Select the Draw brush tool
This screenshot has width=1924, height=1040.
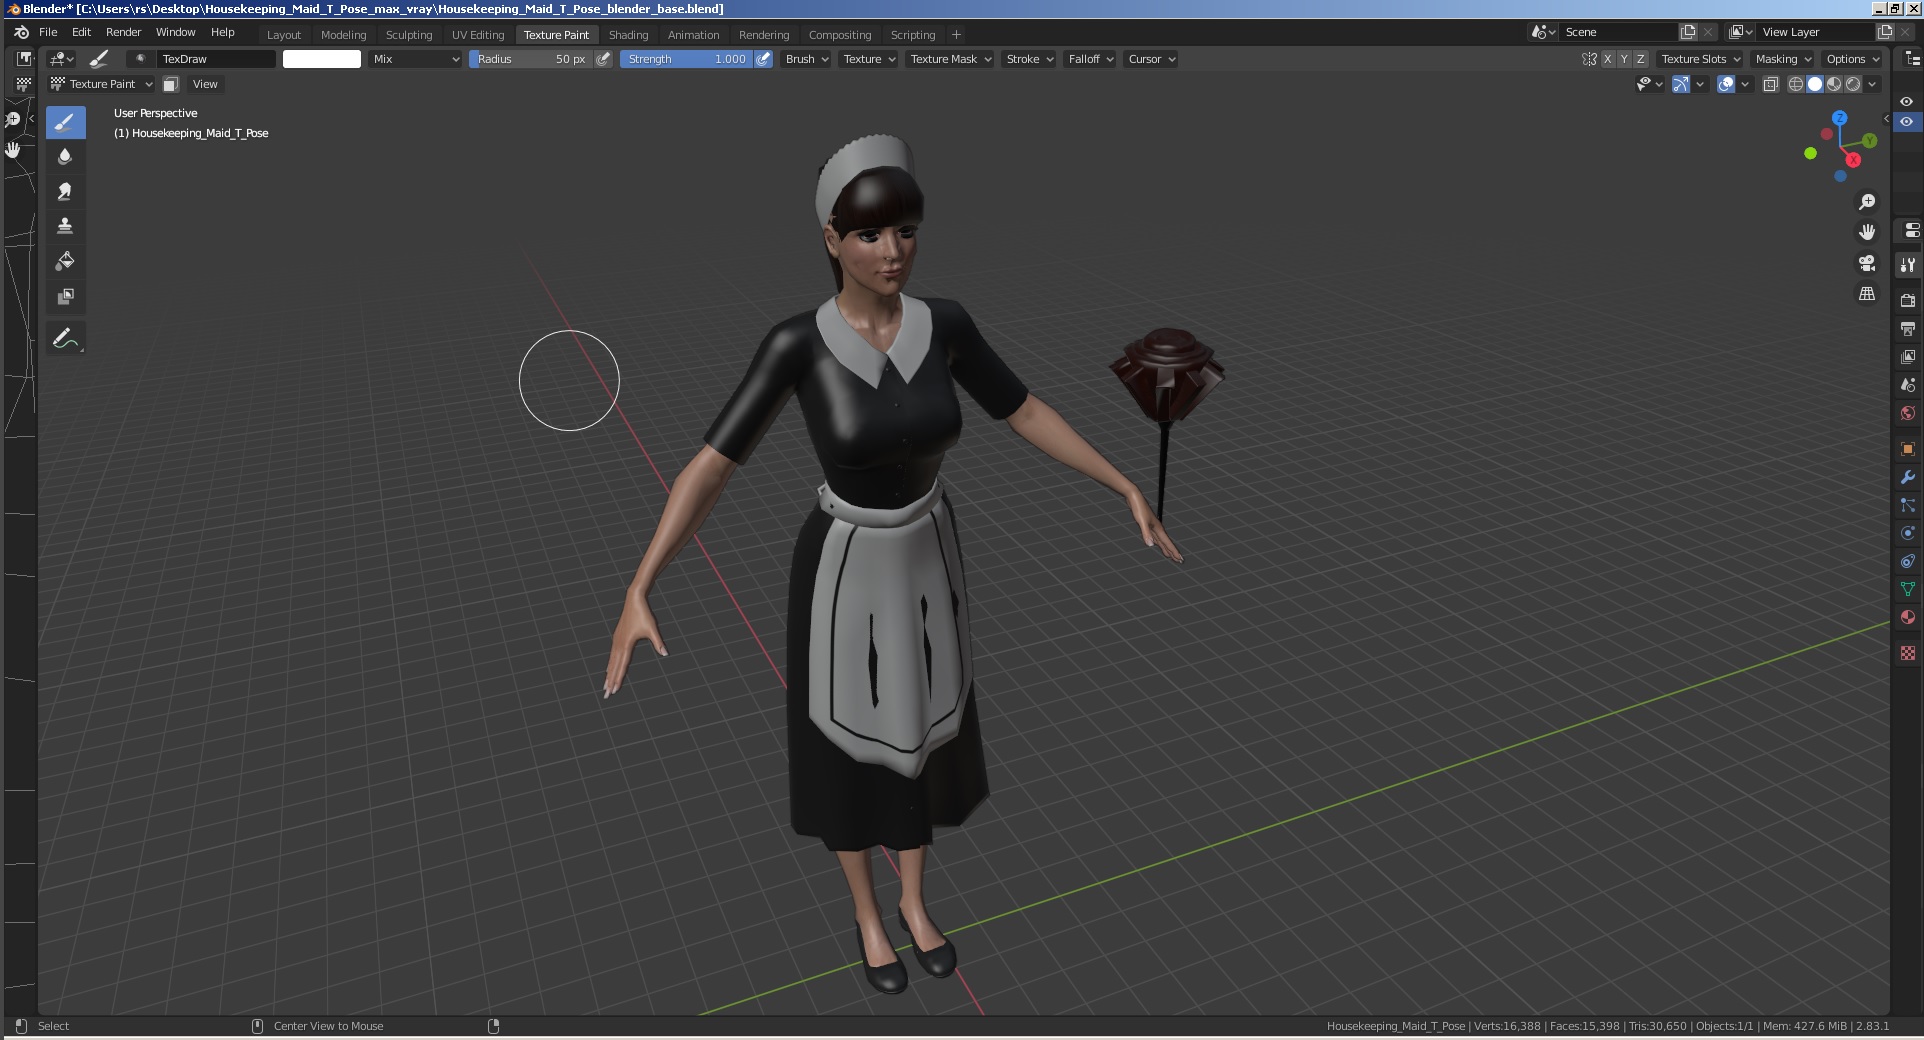point(65,123)
